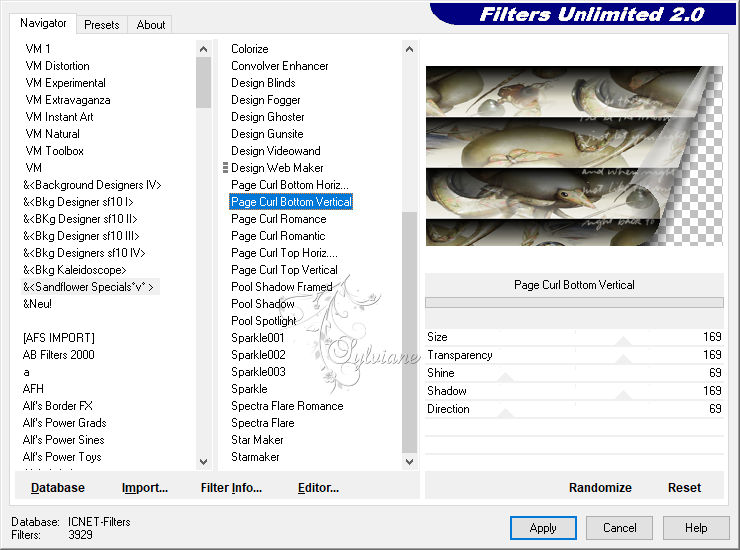The width and height of the screenshot is (740, 550).
Task: Click the Cancel button
Action: (619, 528)
